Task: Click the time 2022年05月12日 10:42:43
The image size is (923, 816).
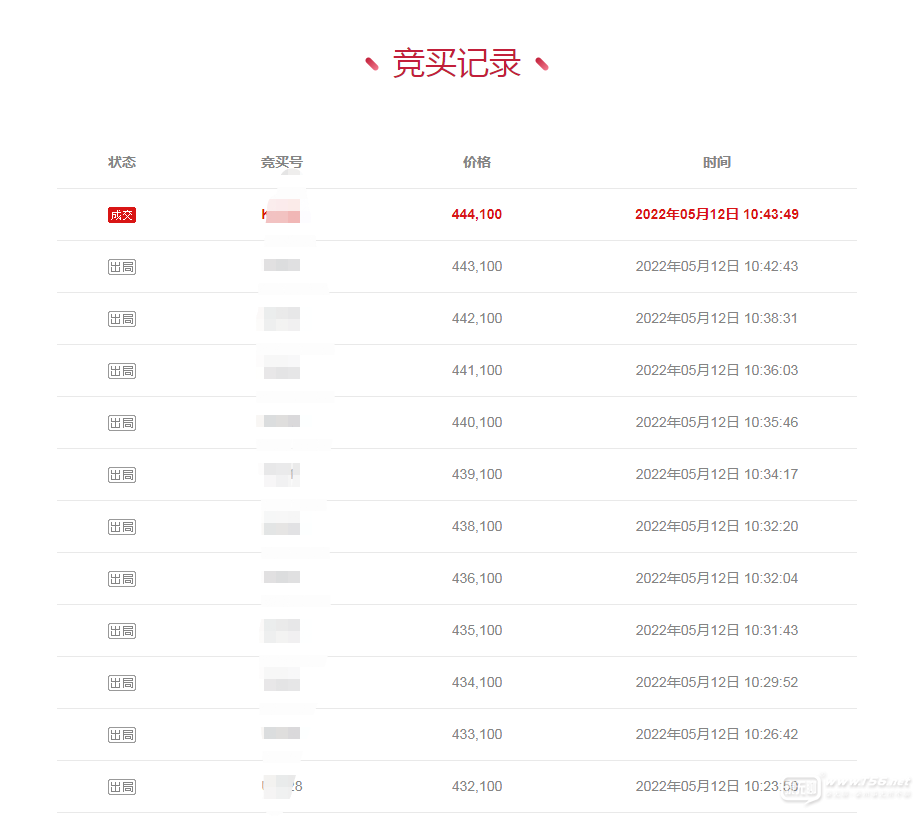Action: pos(717,266)
